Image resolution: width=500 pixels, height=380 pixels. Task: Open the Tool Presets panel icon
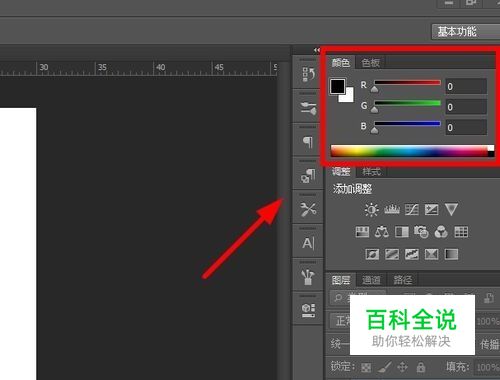308,209
